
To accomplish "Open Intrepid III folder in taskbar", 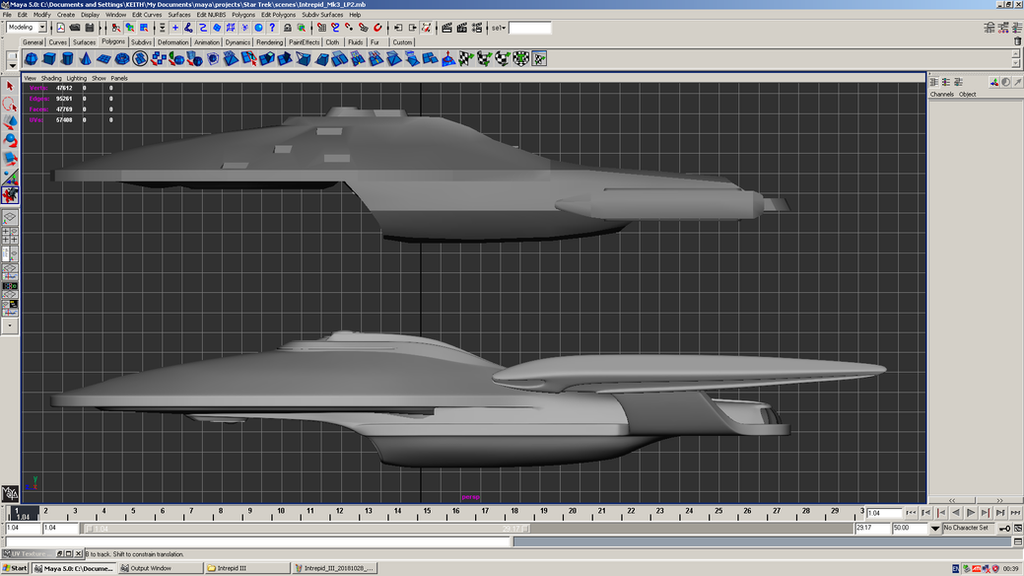I will (x=247, y=568).
